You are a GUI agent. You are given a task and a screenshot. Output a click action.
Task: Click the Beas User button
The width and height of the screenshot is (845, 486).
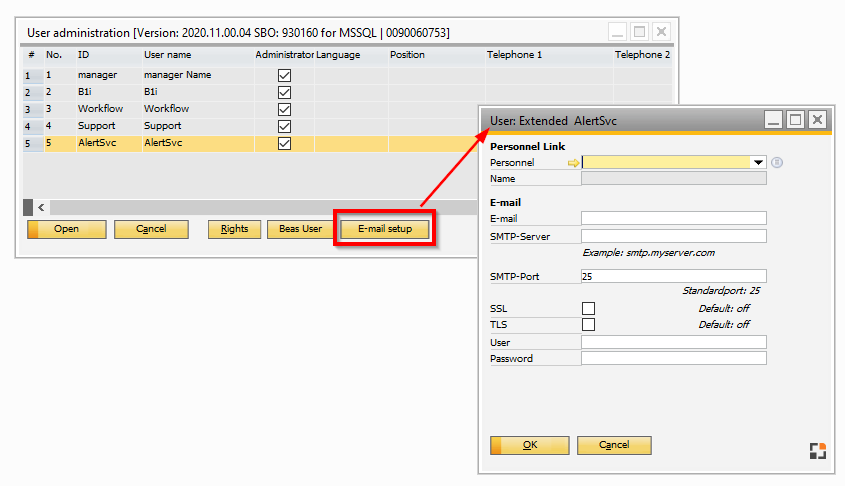300,229
